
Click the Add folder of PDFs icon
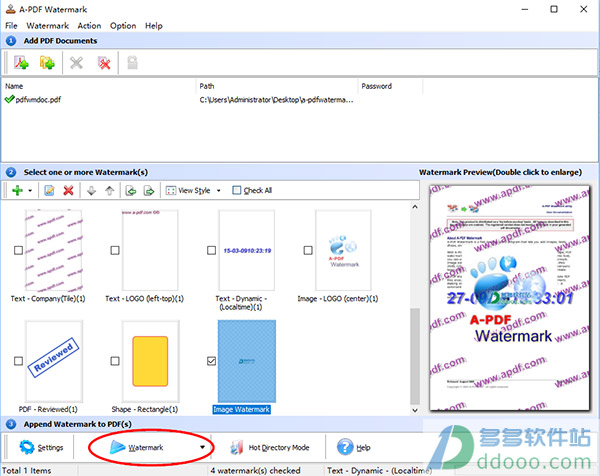[47, 62]
